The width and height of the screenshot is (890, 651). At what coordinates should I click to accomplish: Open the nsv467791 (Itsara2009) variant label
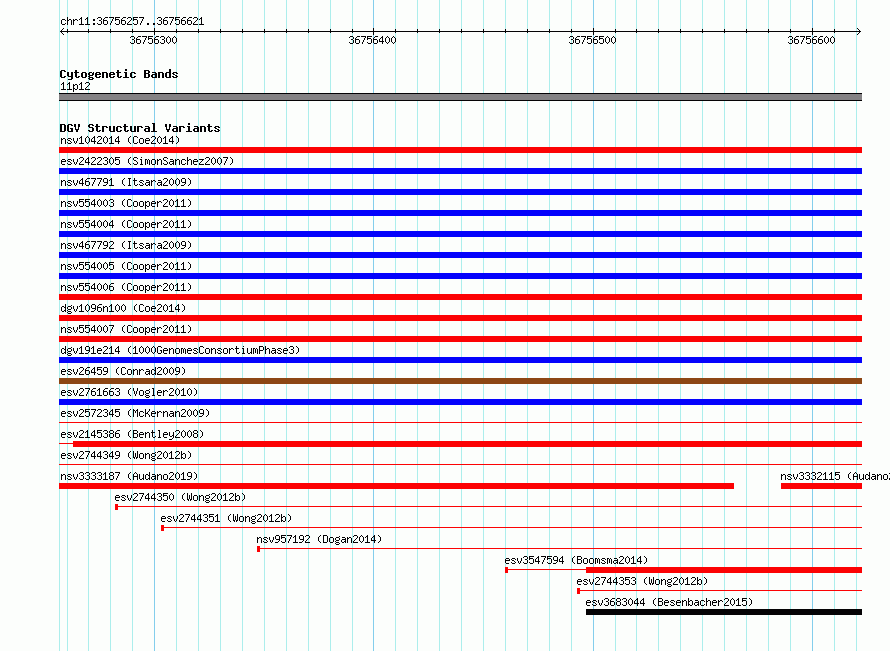coord(126,182)
